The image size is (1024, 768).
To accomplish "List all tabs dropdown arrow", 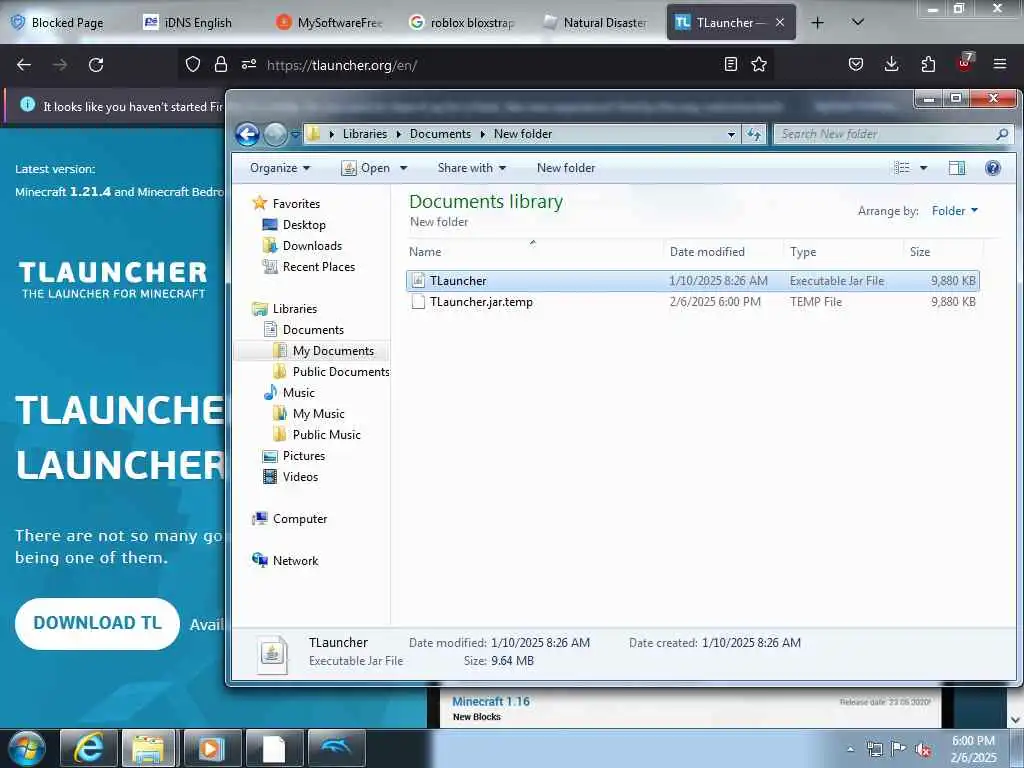I will pos(858,22).
